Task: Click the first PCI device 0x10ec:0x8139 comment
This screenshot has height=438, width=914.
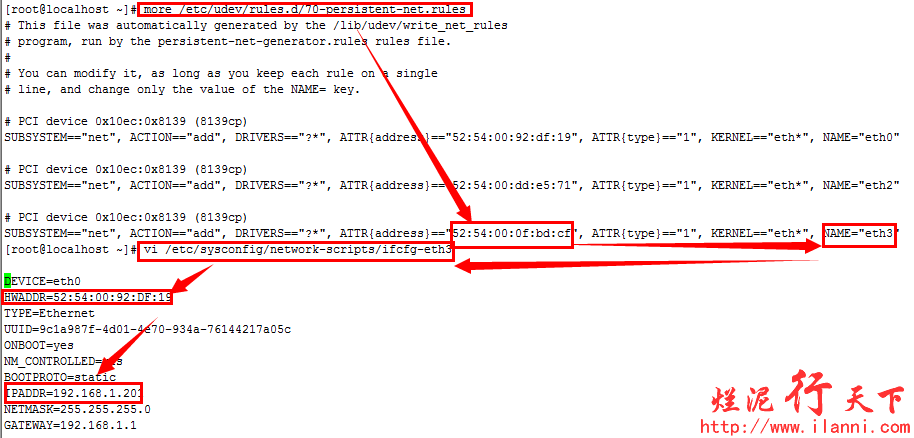Action: click(x=126, y=121)
